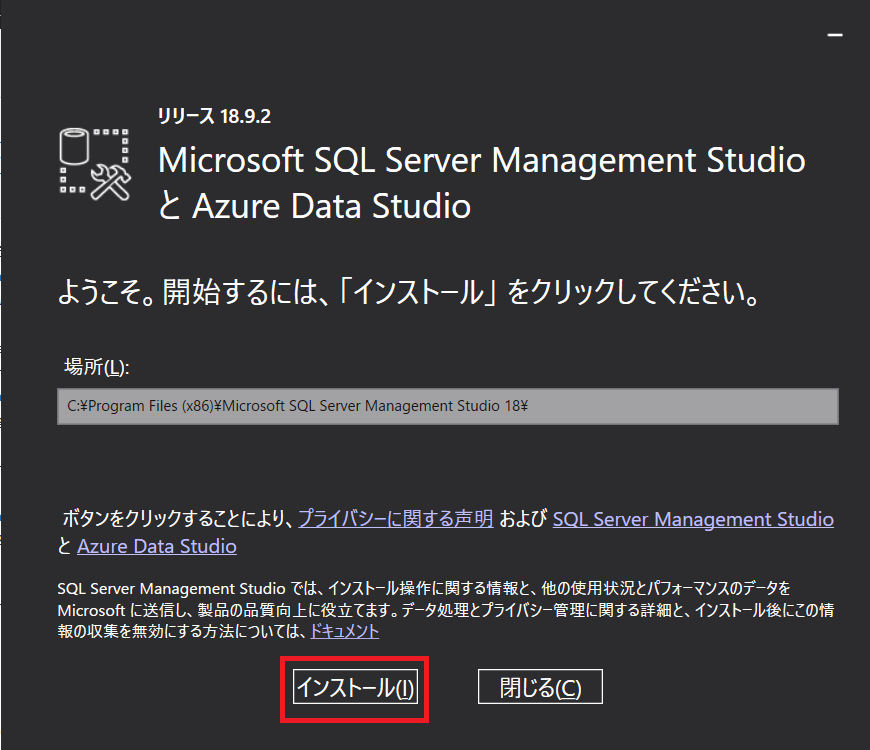Click the ようこそ welcome message text

tap(408, 292)
